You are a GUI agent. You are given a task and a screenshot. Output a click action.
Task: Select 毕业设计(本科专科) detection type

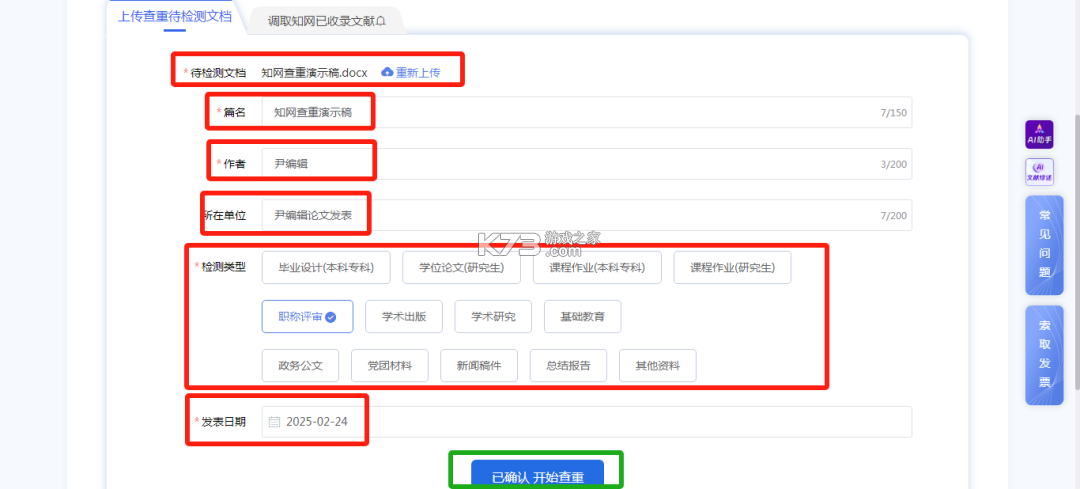[326, 267]
